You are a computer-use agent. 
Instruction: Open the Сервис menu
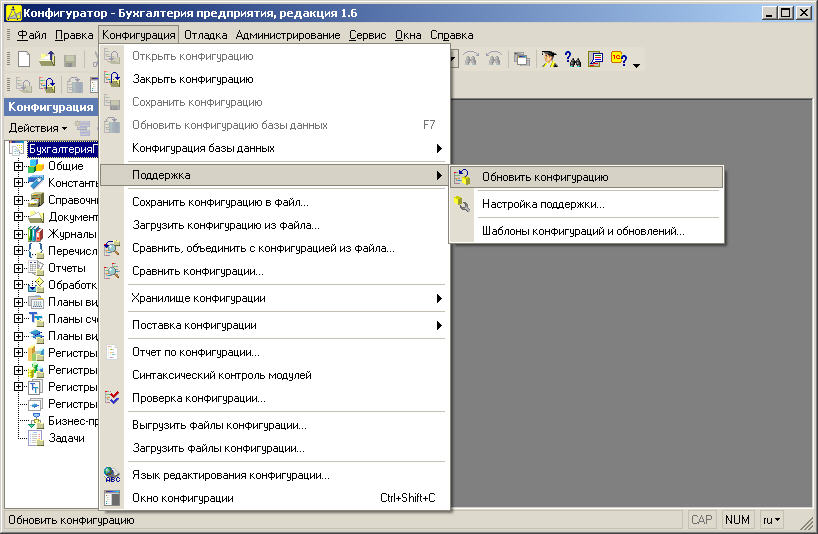pos(367,35)
